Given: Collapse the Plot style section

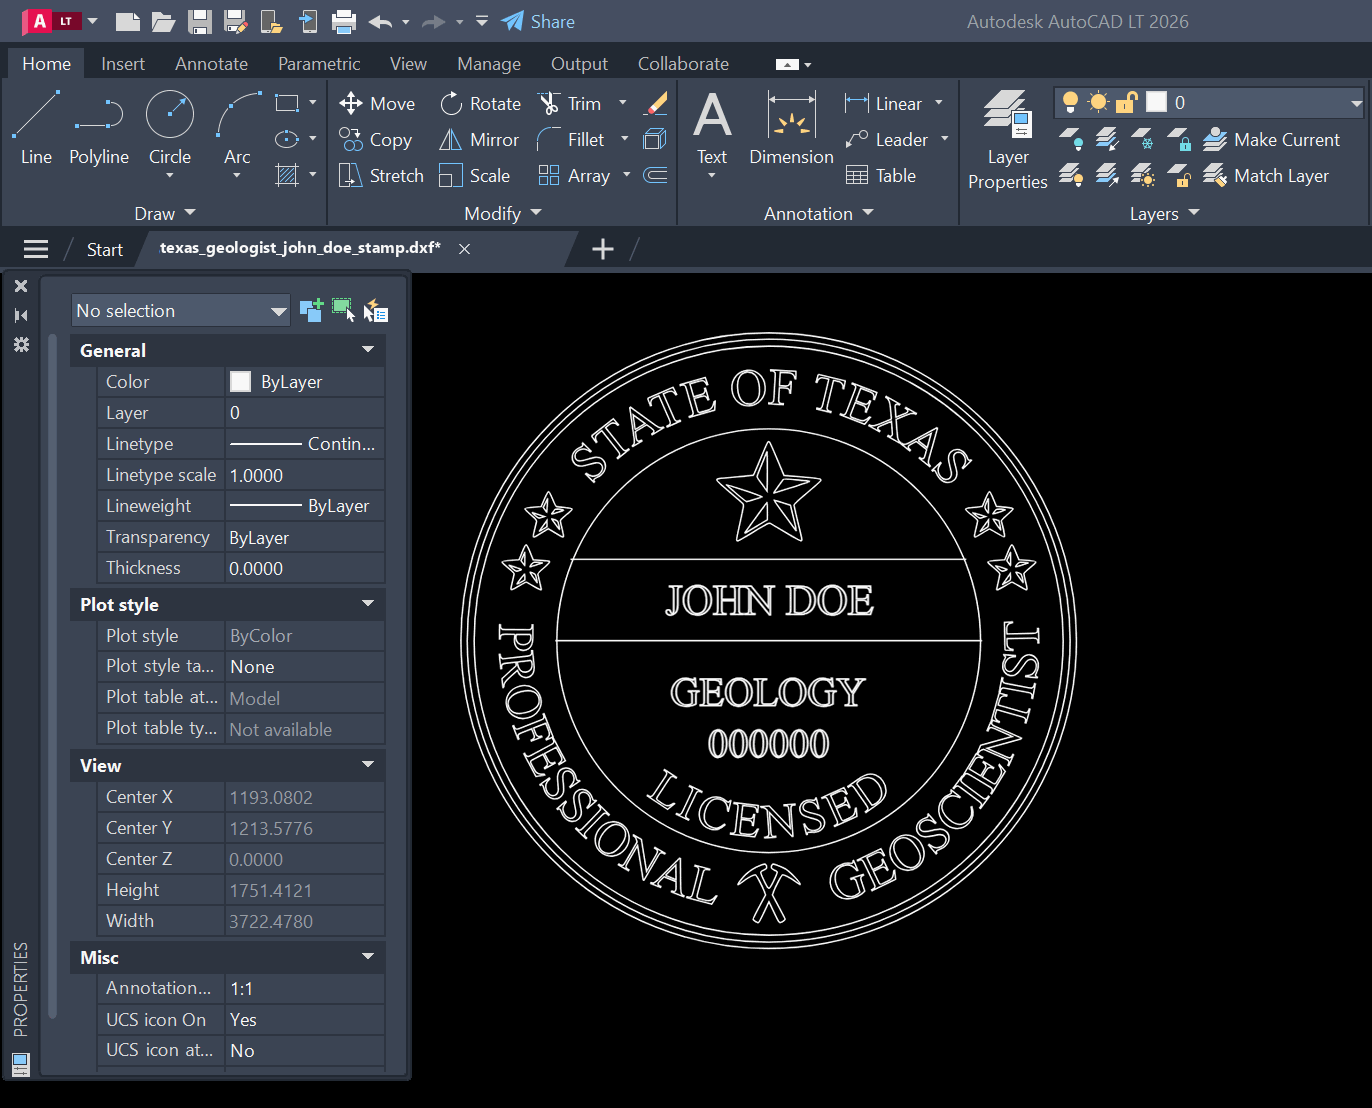Looking at the screenshot, I should (x=368, y=604).
